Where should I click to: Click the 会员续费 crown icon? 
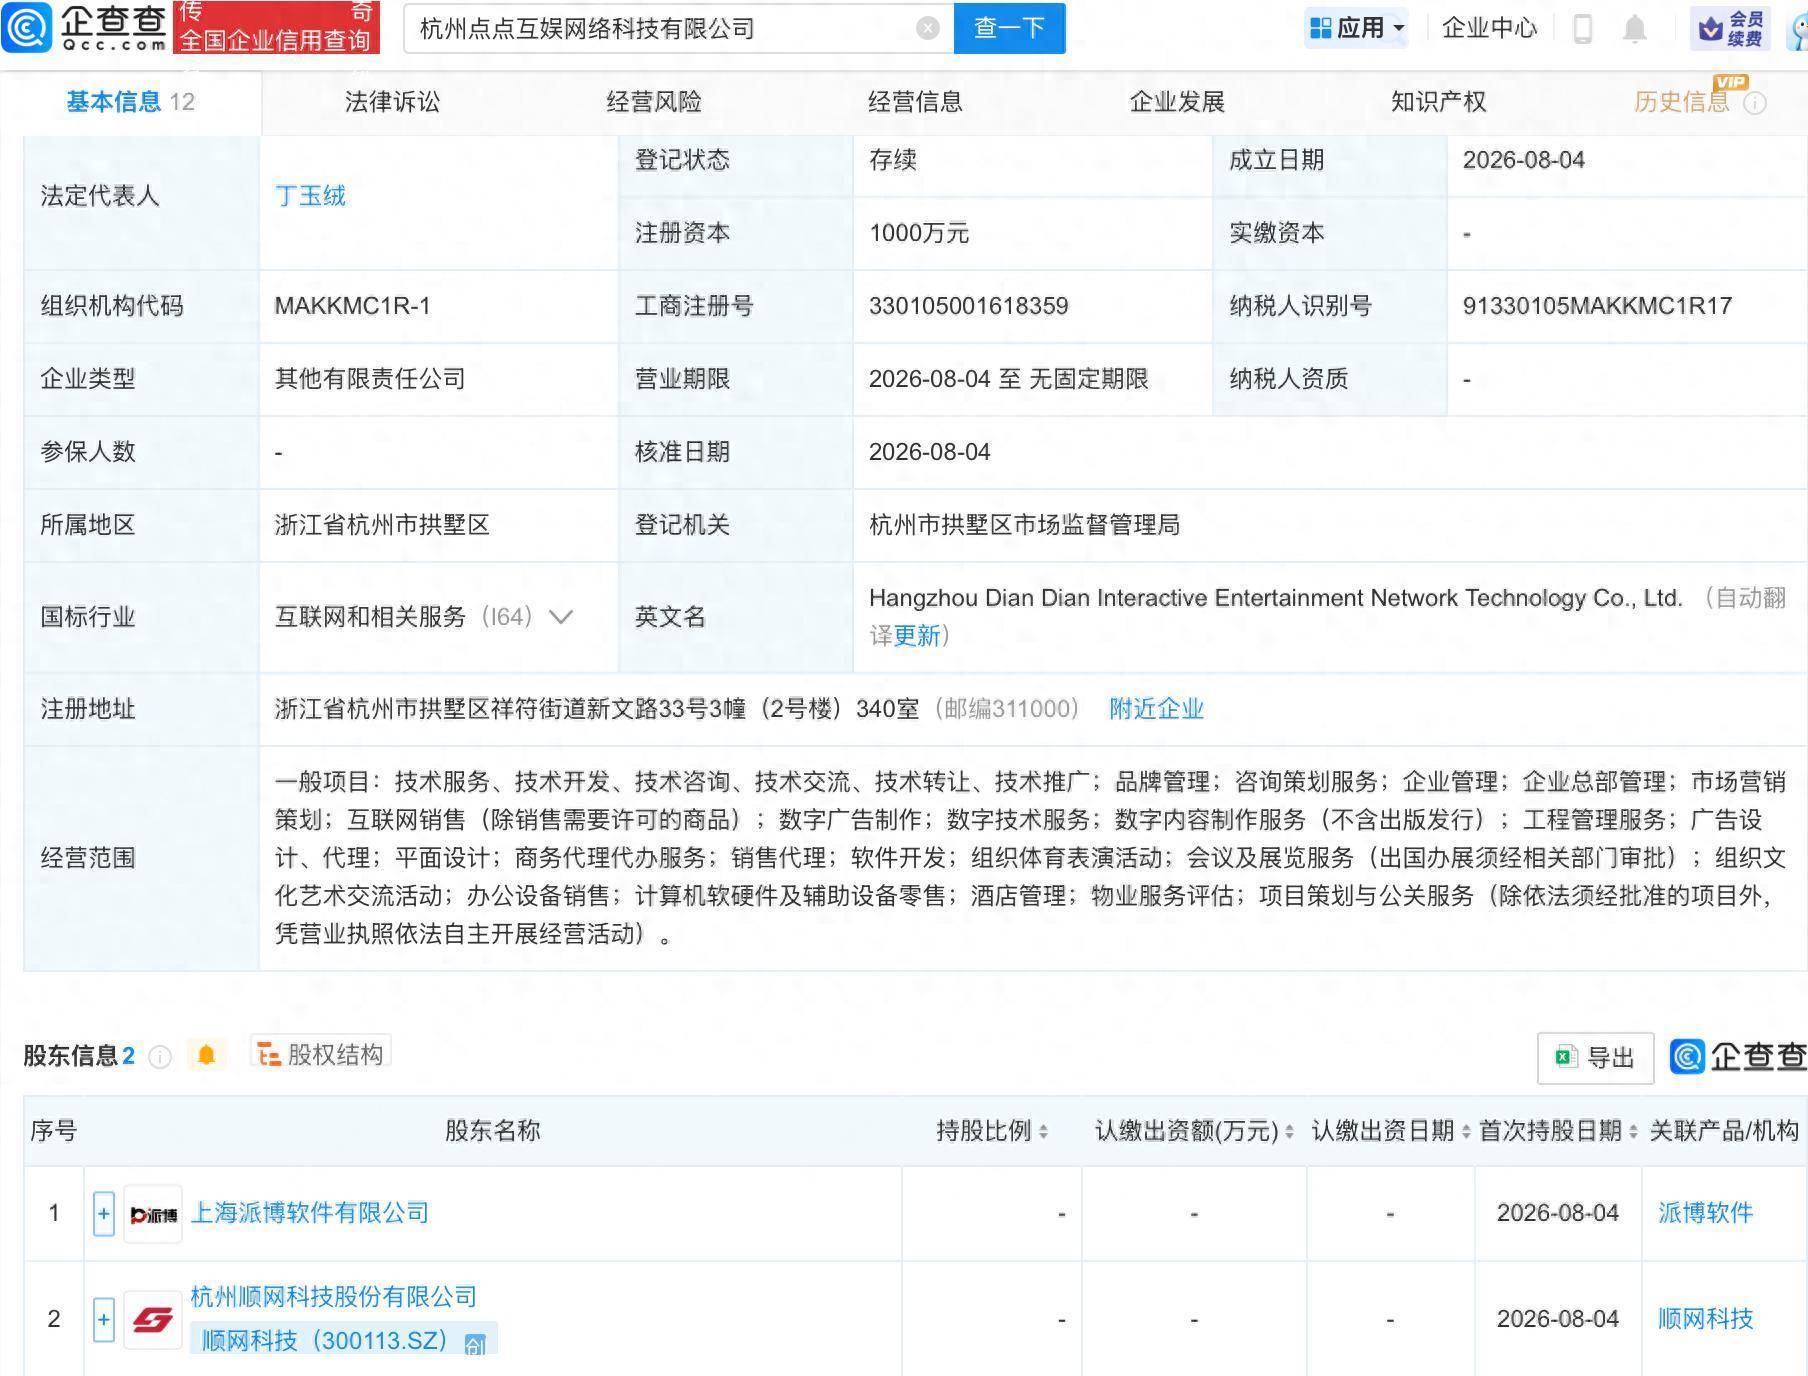click(1711, 28)
